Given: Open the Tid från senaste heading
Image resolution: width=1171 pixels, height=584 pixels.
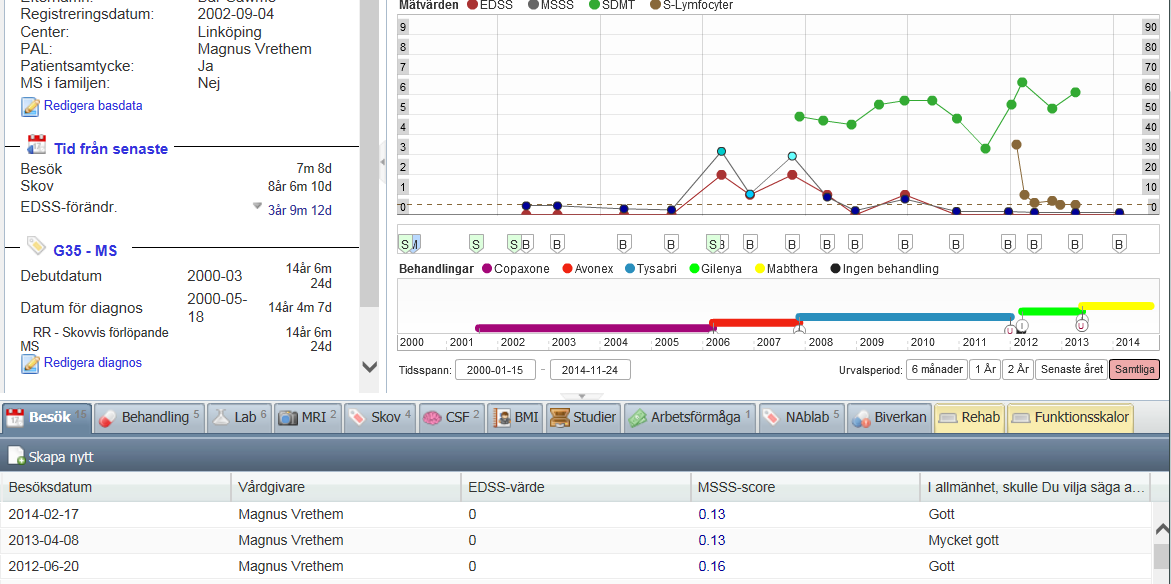Looking at the screenshot, I should click(111, 149).
